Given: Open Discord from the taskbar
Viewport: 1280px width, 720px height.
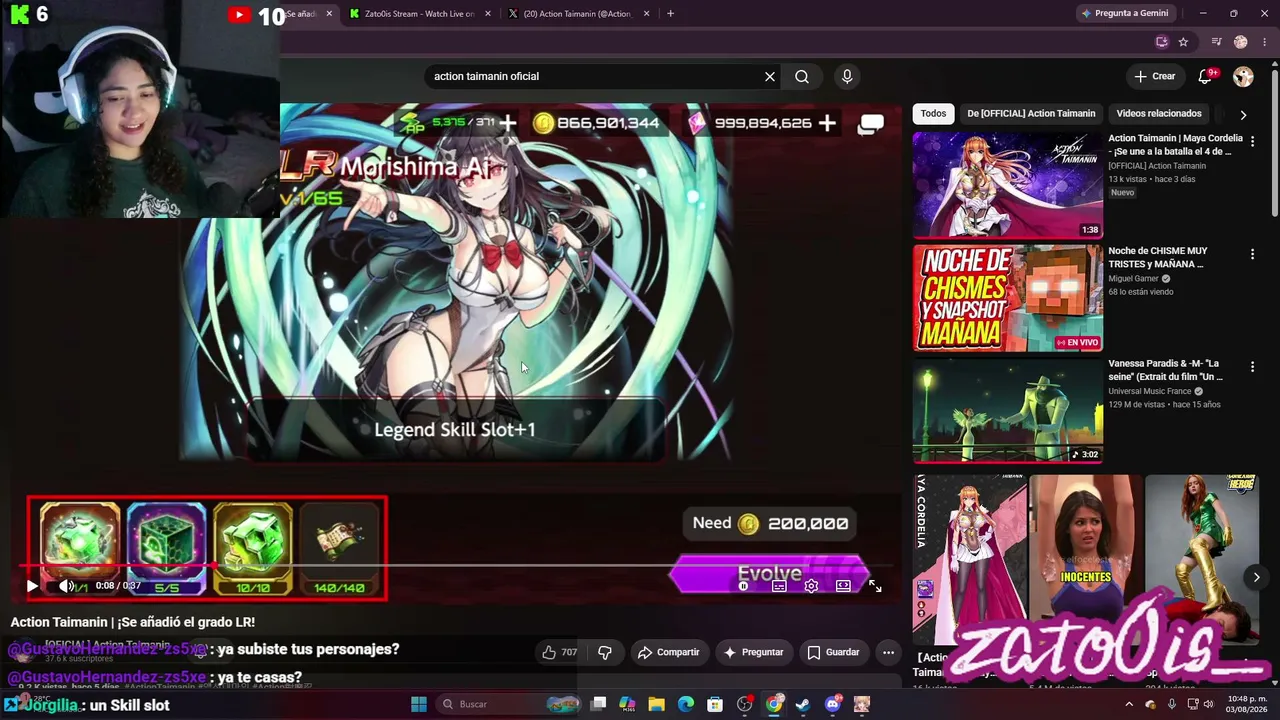Looking at the screenshot, I should [832, 704].
